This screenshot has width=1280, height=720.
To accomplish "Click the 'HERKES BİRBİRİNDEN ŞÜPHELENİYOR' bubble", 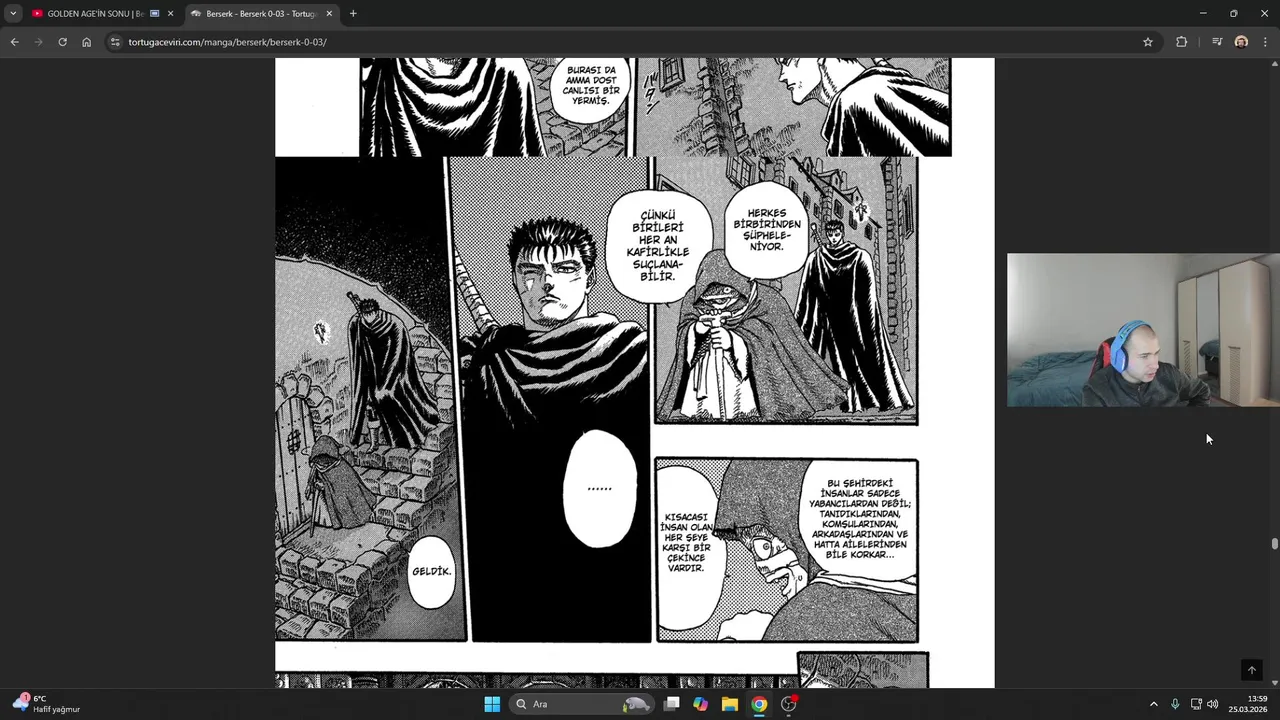I will (767, 230).
